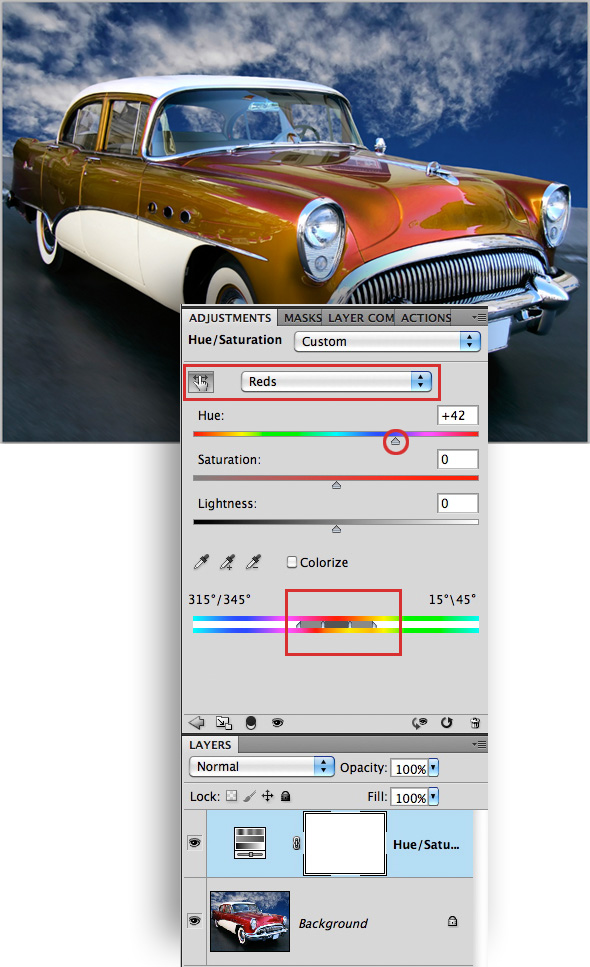Enable the Colorize checkbox
The width and height of the screenshot is (590, 967).
292,562
